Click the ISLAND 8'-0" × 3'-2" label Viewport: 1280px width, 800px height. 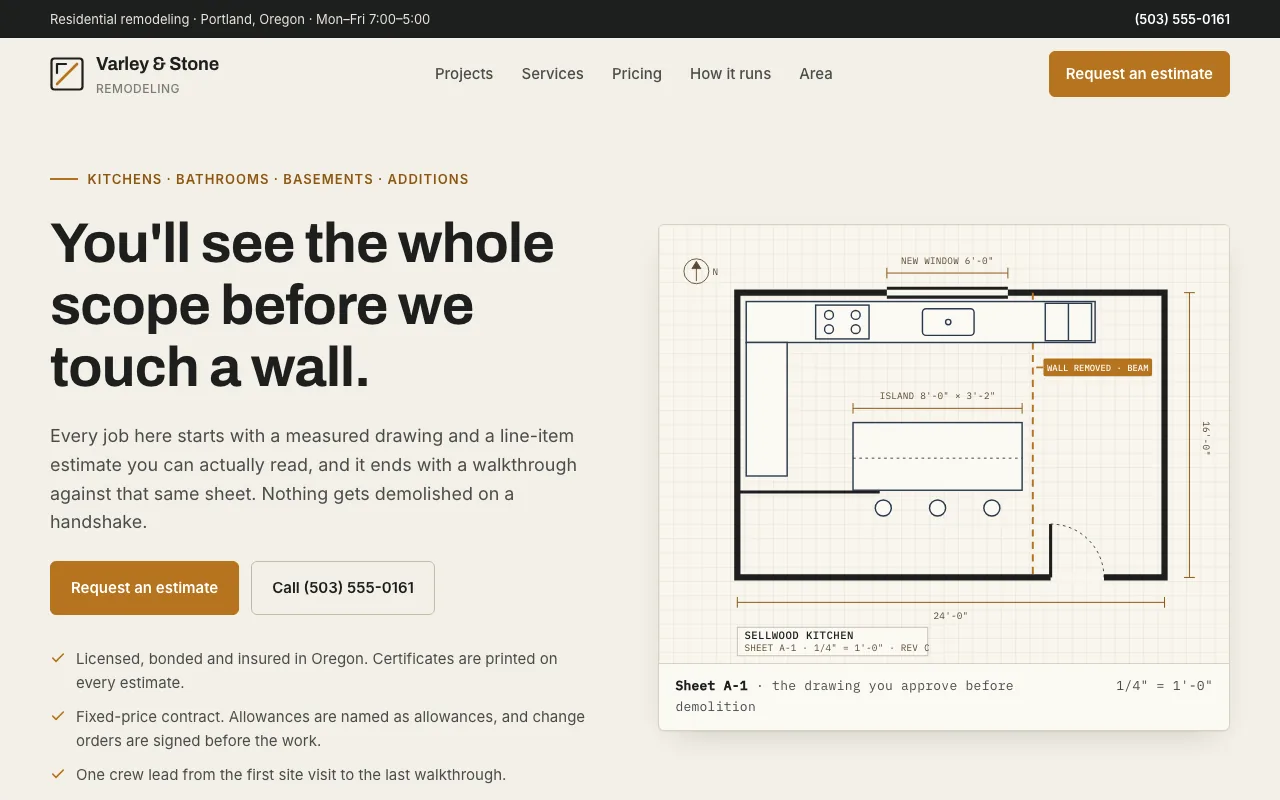pos(937,396)
